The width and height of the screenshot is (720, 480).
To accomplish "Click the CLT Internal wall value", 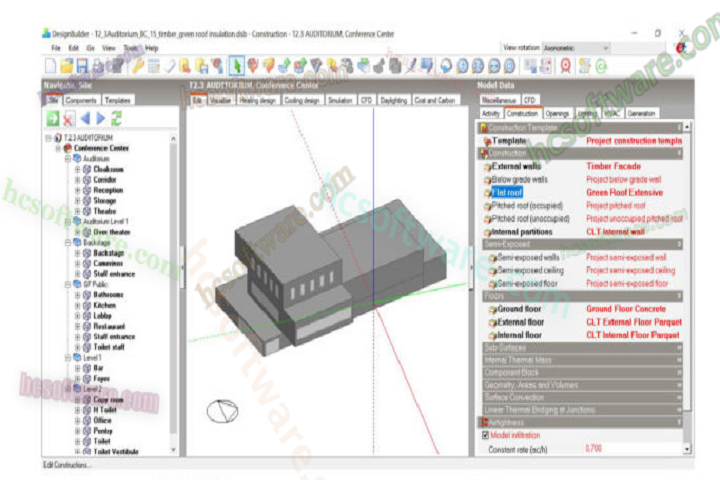I will (615, 232).
